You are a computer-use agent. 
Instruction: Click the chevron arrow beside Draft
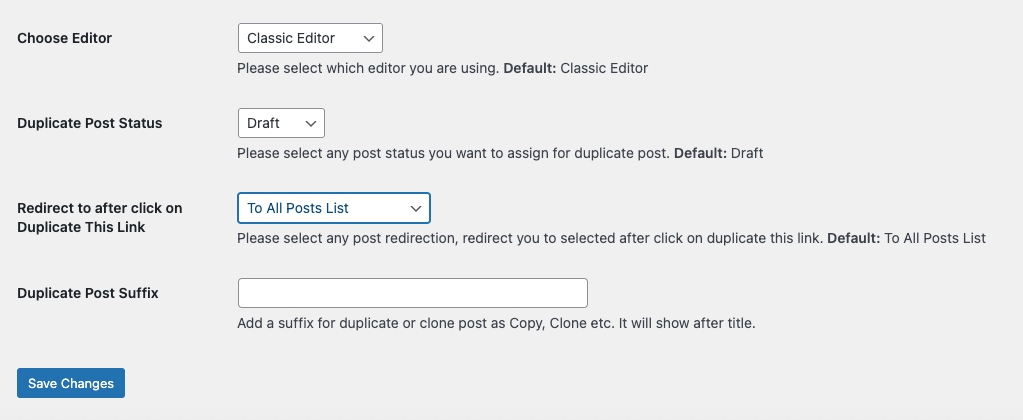(x=311, y=124)
